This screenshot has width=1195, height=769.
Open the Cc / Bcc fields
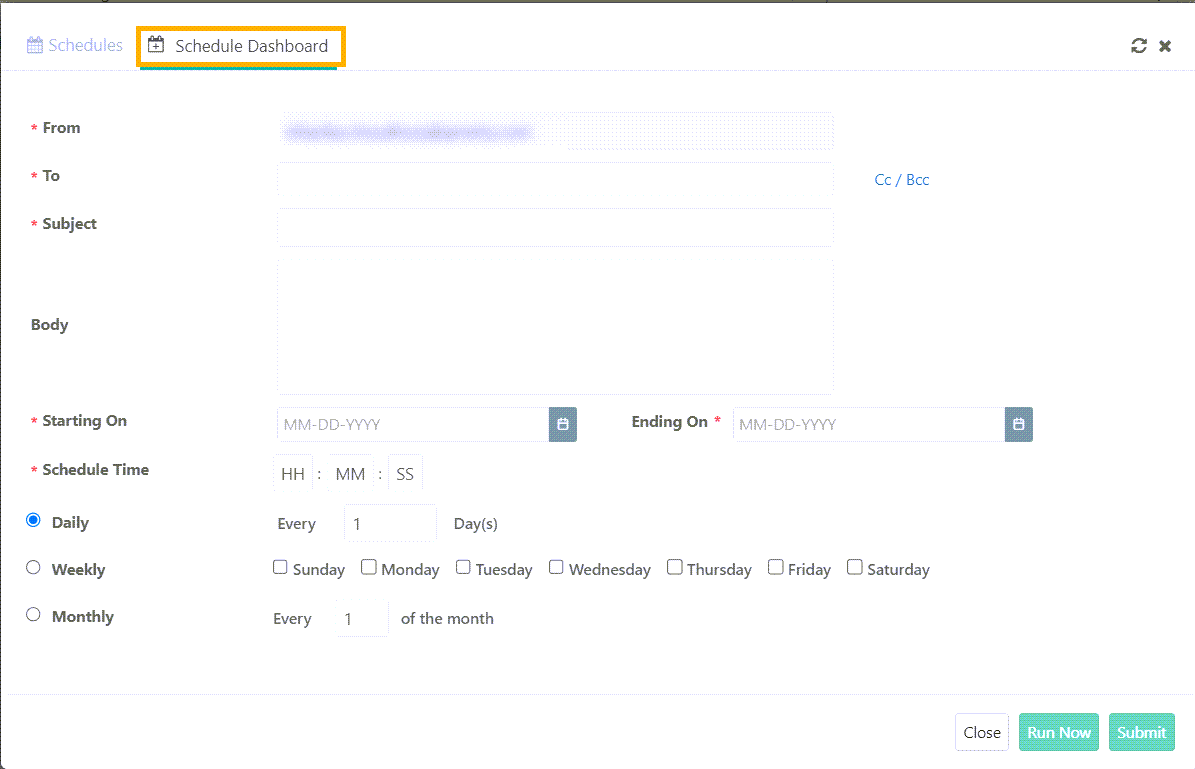902,179
